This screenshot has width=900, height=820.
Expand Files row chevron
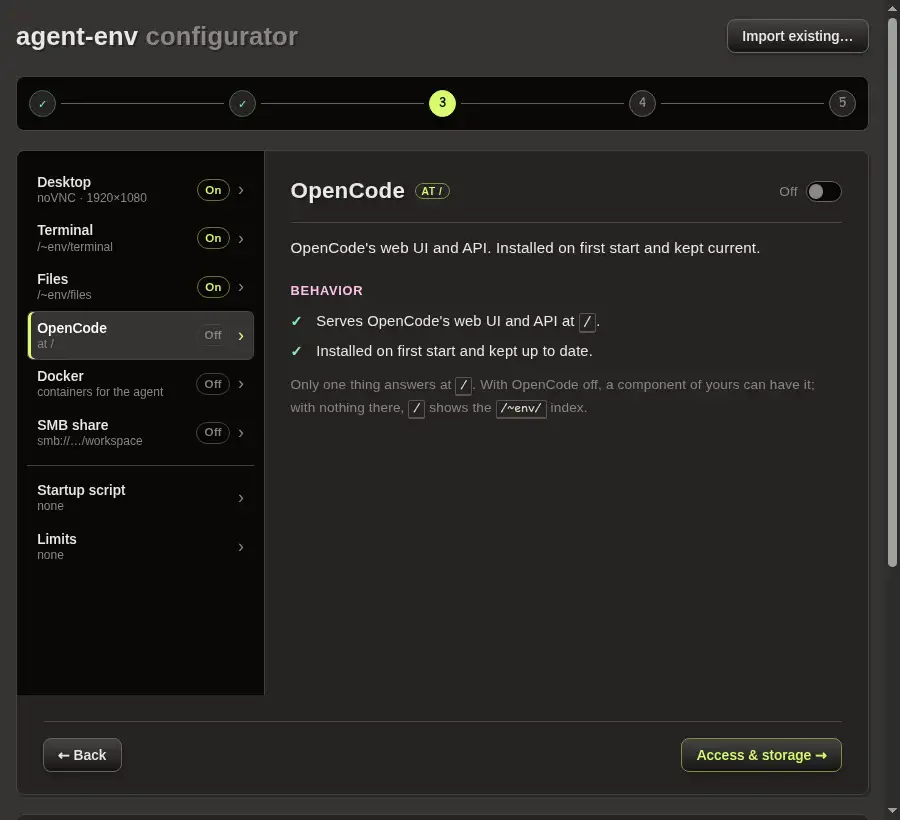click(241, 287)
